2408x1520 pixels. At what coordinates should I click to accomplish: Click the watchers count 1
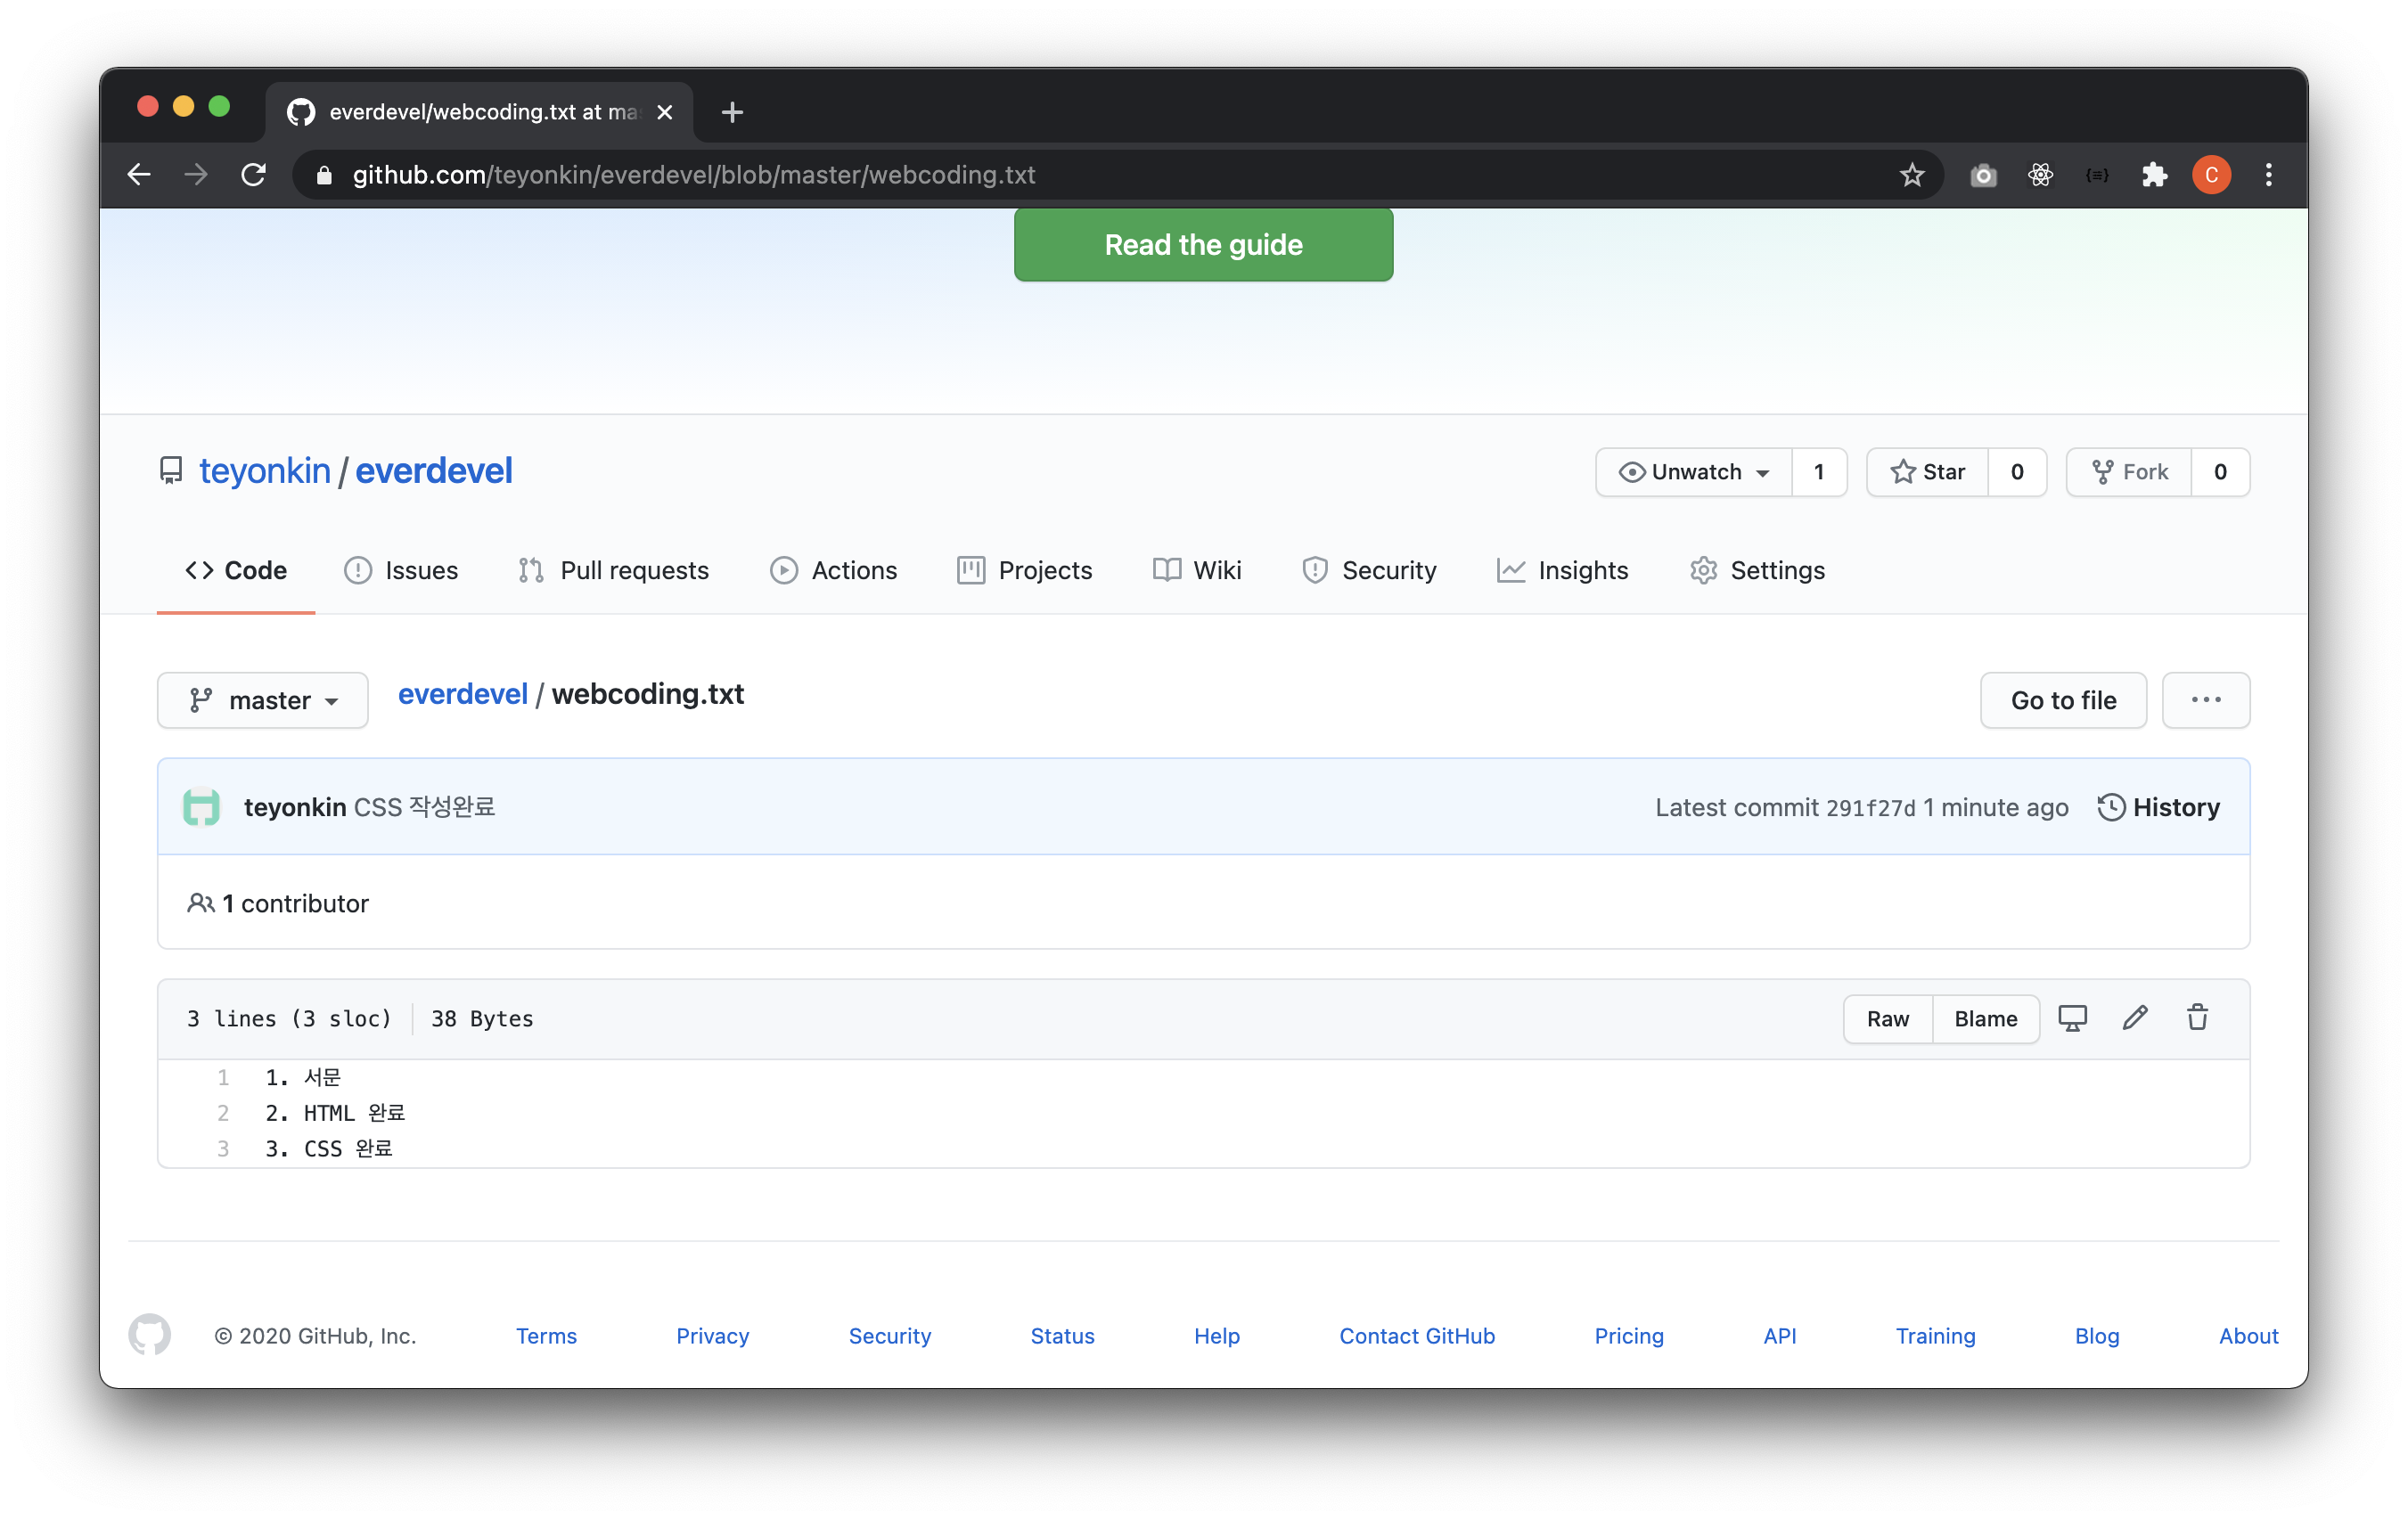[1819, 472]
